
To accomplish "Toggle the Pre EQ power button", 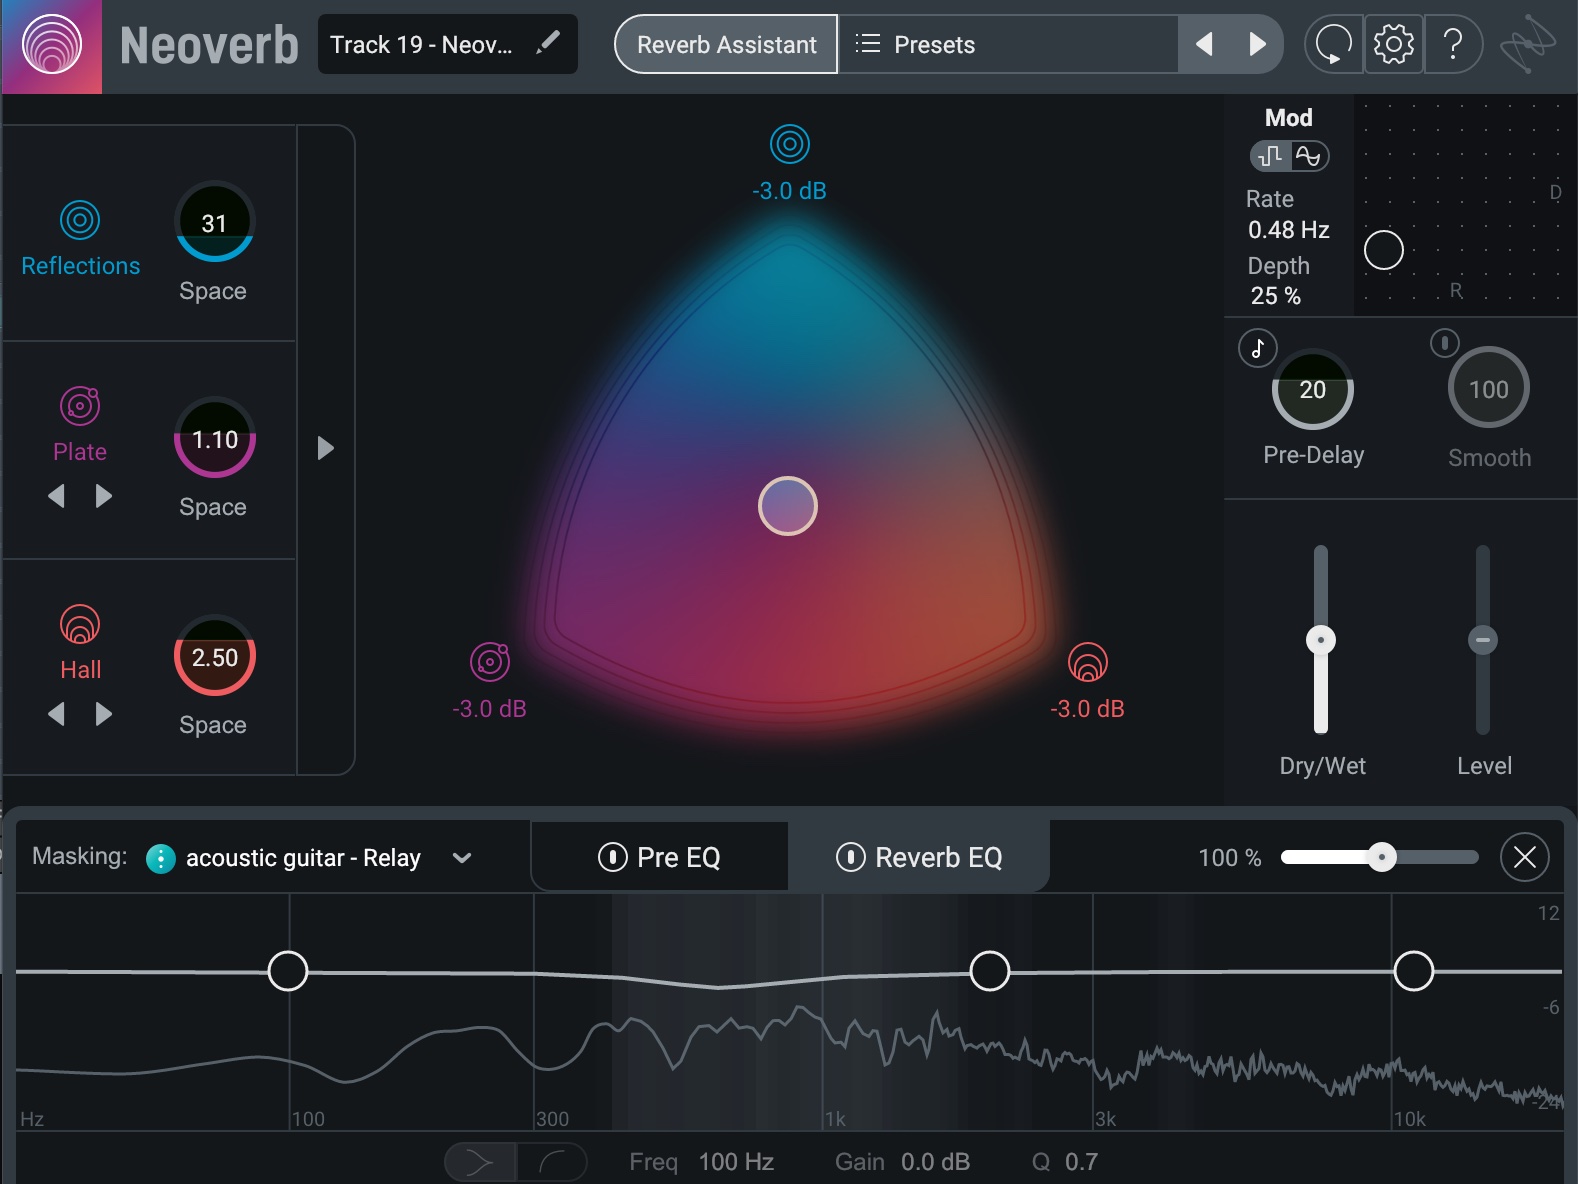I will coord(612,857).
